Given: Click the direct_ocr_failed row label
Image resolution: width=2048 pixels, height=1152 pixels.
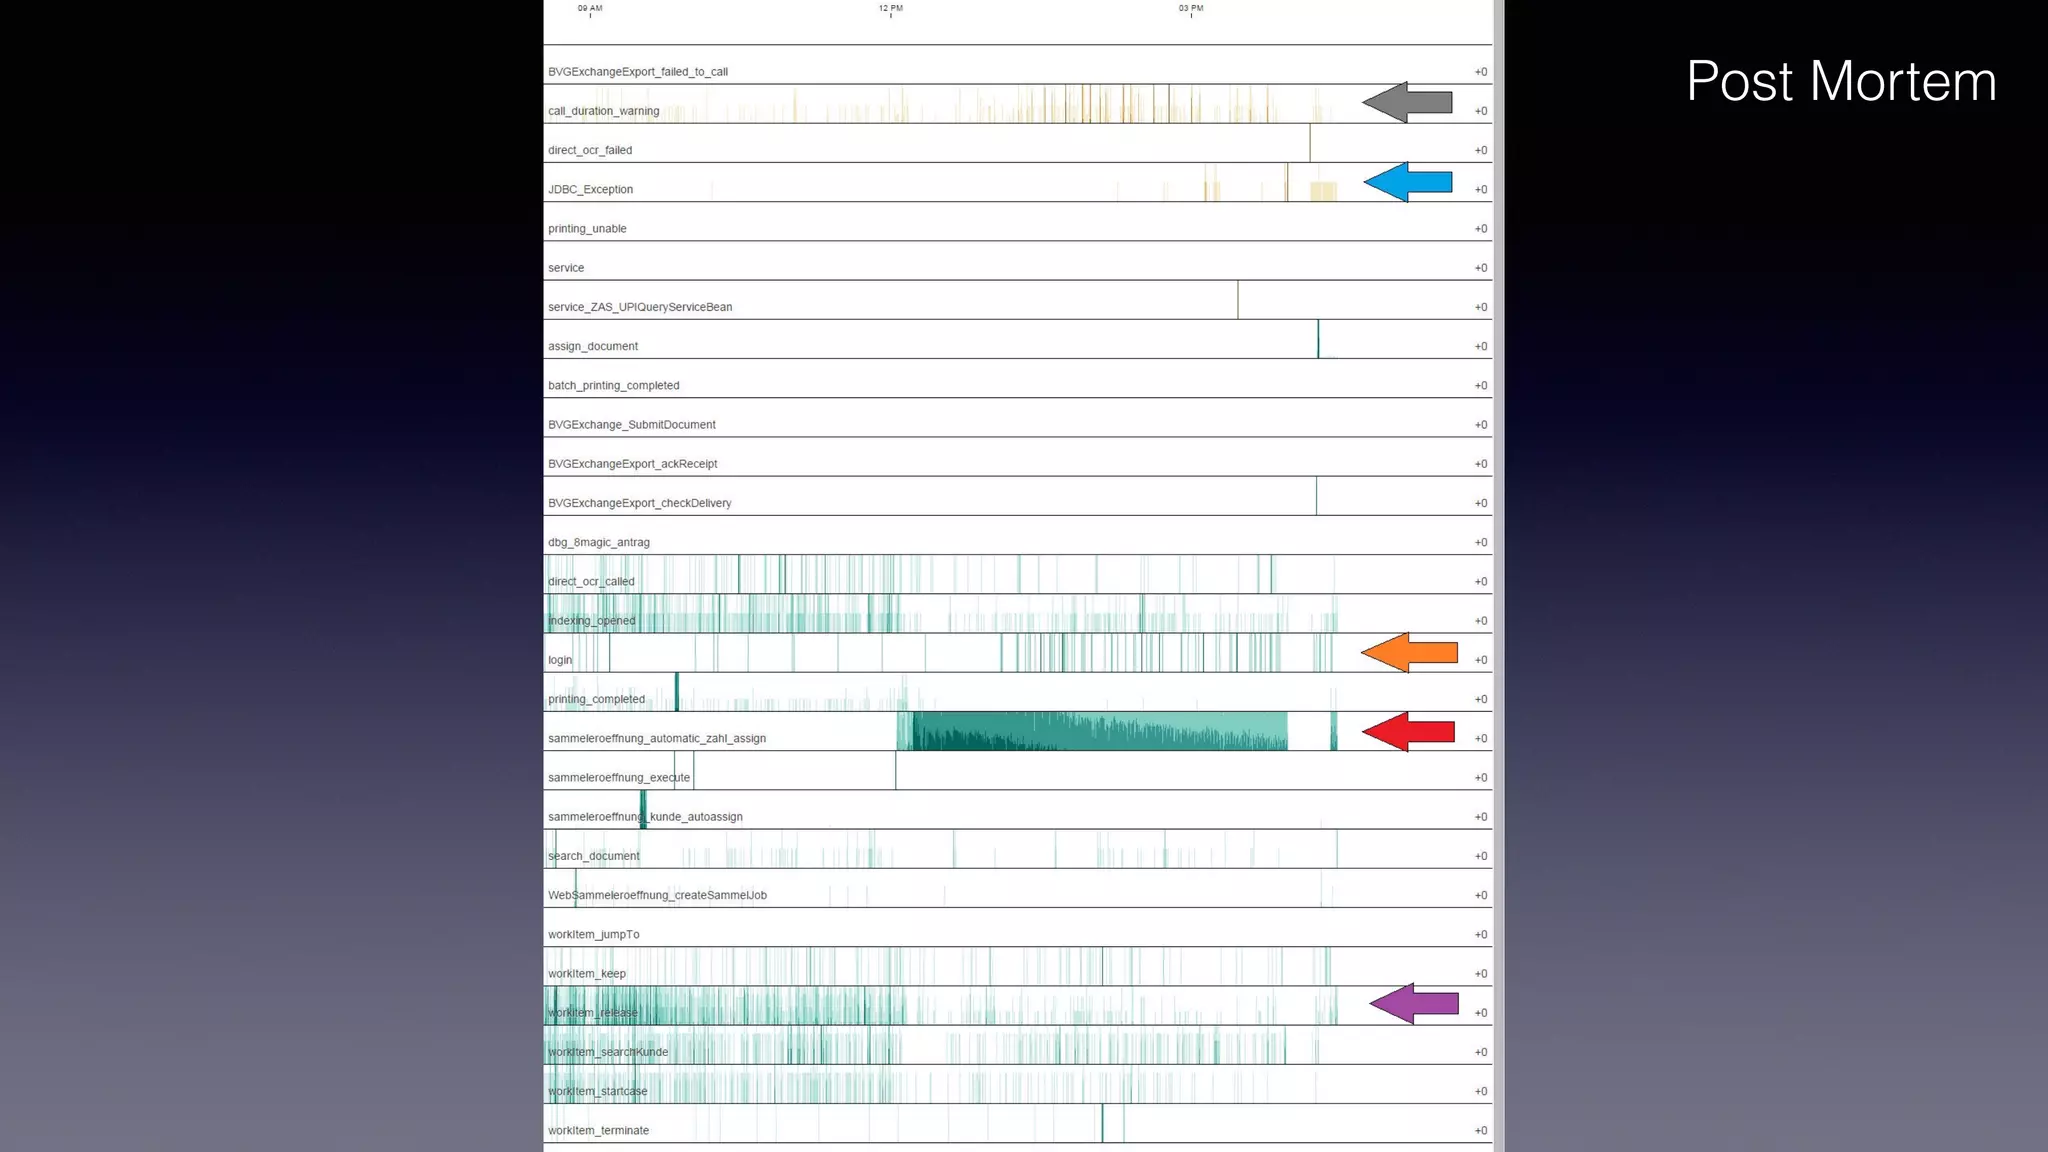Looking at the screenshot, I should (x=590, y=150).
